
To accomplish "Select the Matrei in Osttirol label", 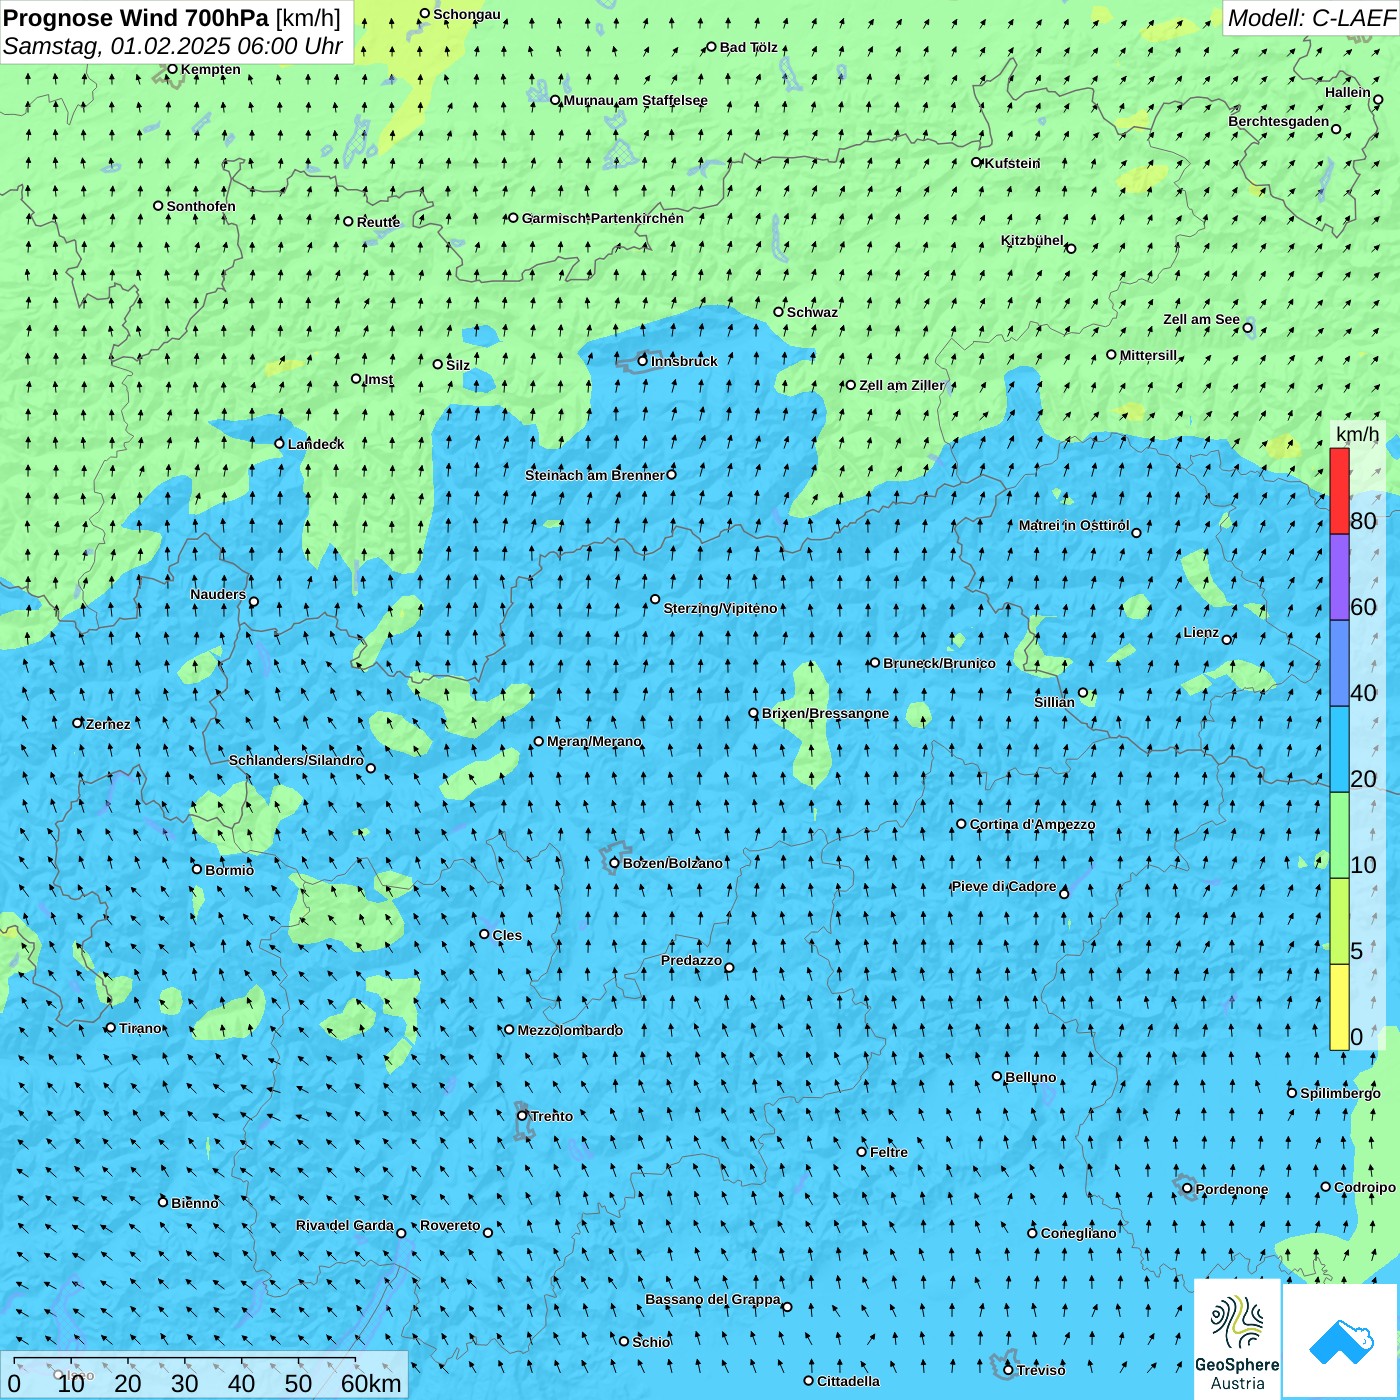I will (1074, 525).
